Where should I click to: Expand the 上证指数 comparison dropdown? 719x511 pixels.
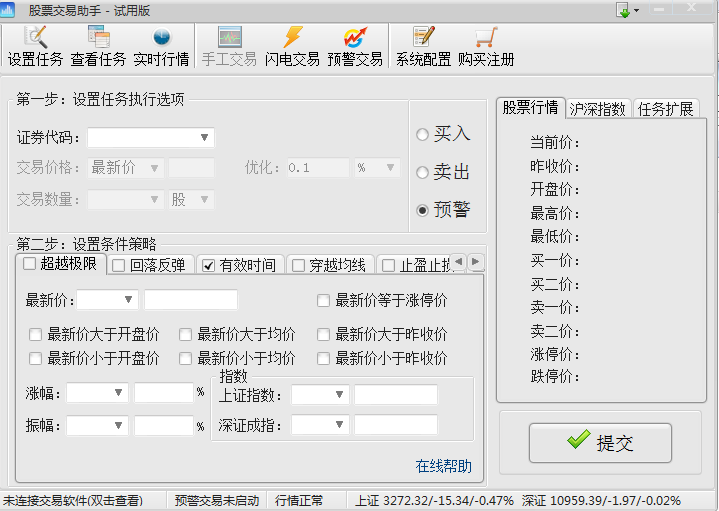tap(339, 394)
